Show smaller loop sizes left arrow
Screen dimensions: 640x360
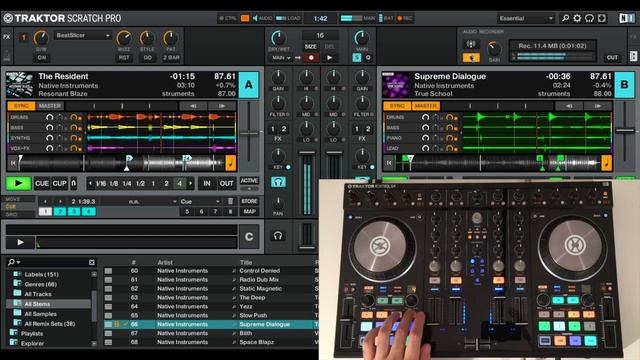point(90,184)
